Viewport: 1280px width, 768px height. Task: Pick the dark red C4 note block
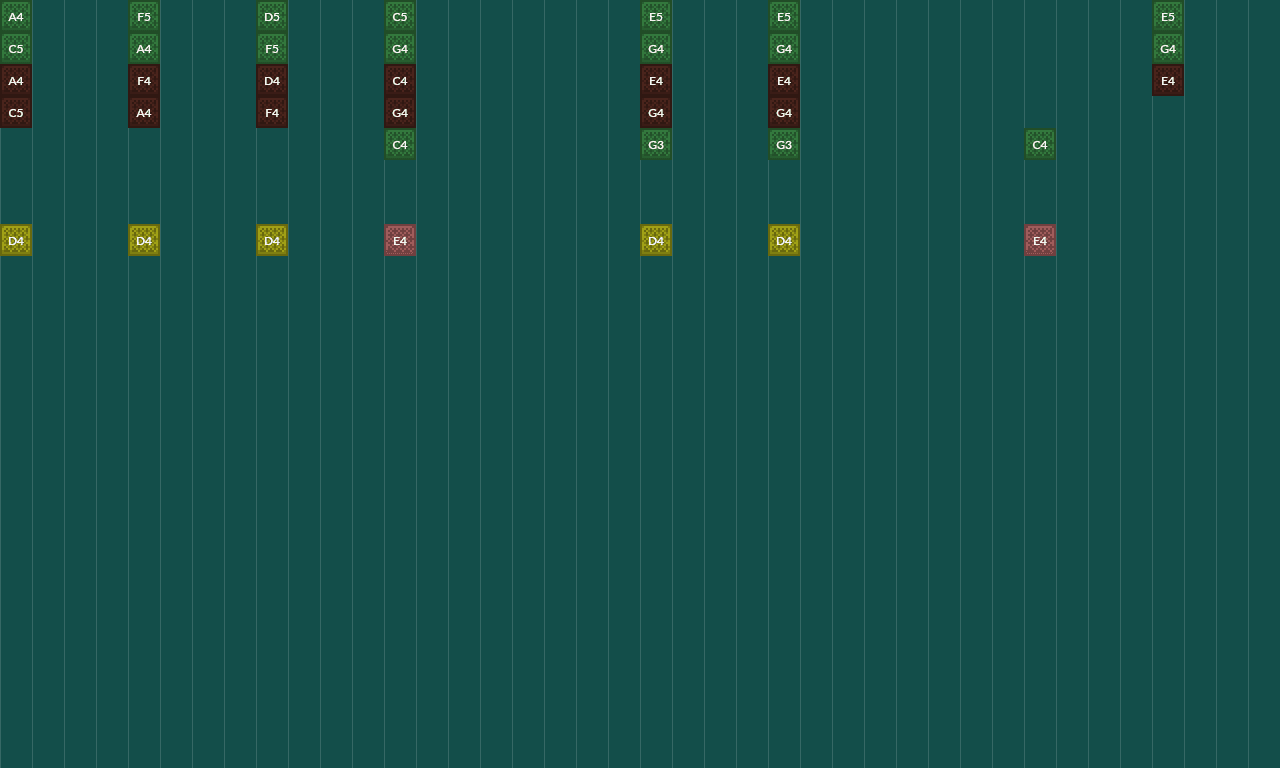pos(400,80)
